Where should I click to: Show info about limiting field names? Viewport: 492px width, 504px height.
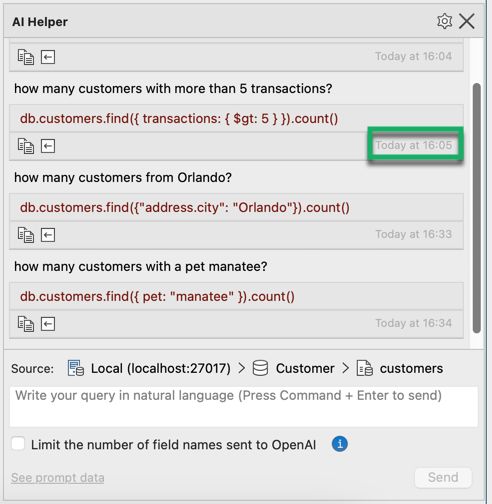tap(340, 444)
